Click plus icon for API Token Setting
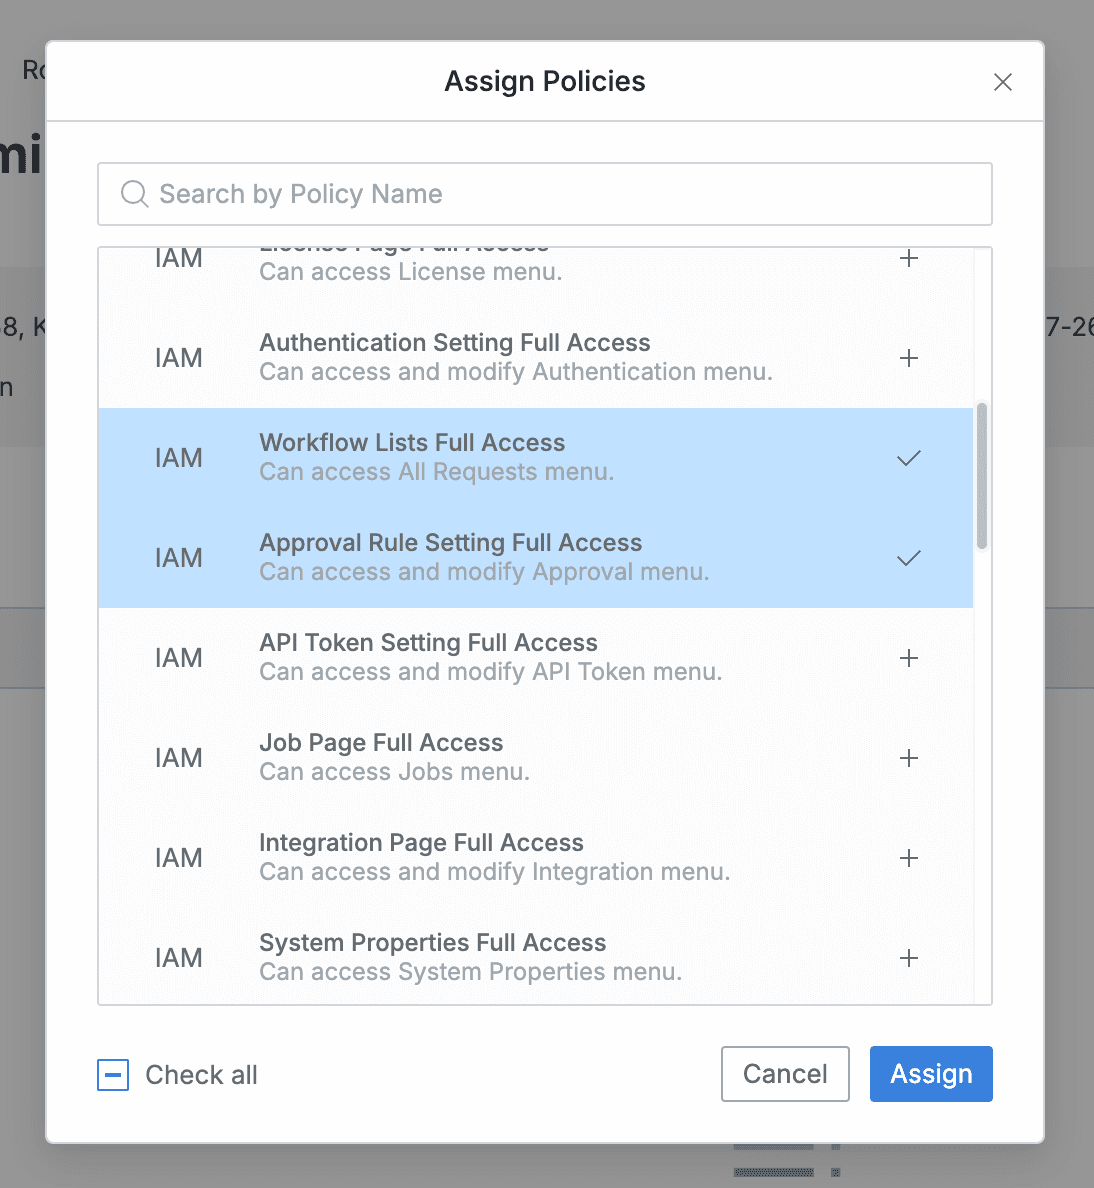 pos(908,658)
